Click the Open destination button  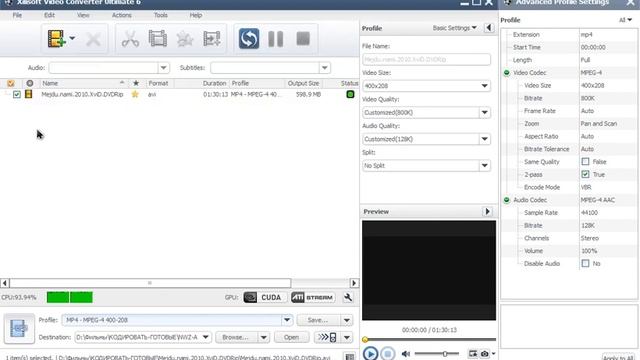click(x=291, y=337)
